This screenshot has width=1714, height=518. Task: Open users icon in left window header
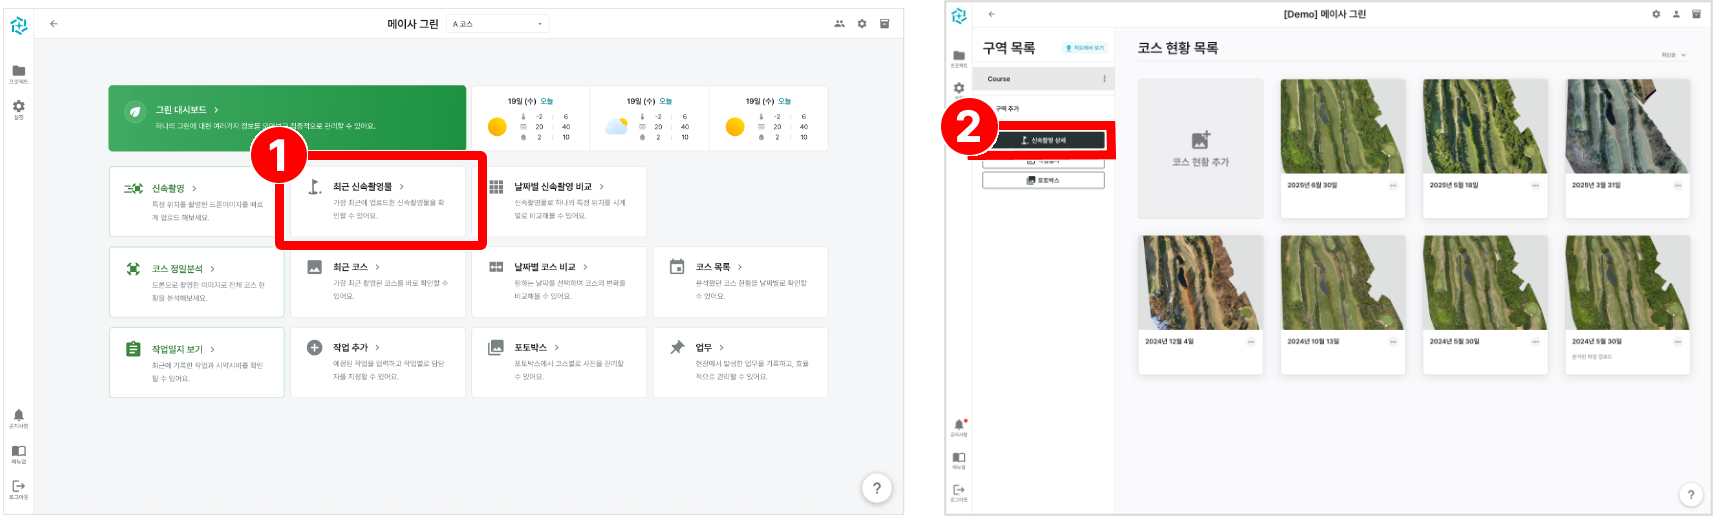point(839,24)
